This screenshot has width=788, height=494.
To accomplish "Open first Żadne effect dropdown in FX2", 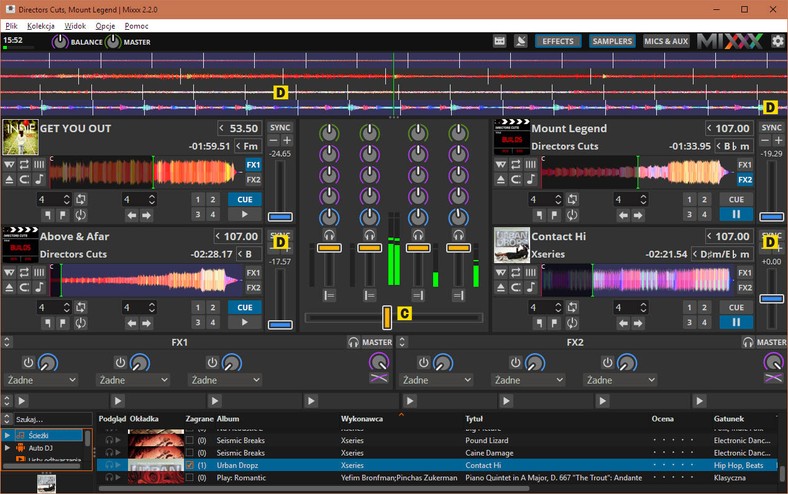I will point(436,380).
